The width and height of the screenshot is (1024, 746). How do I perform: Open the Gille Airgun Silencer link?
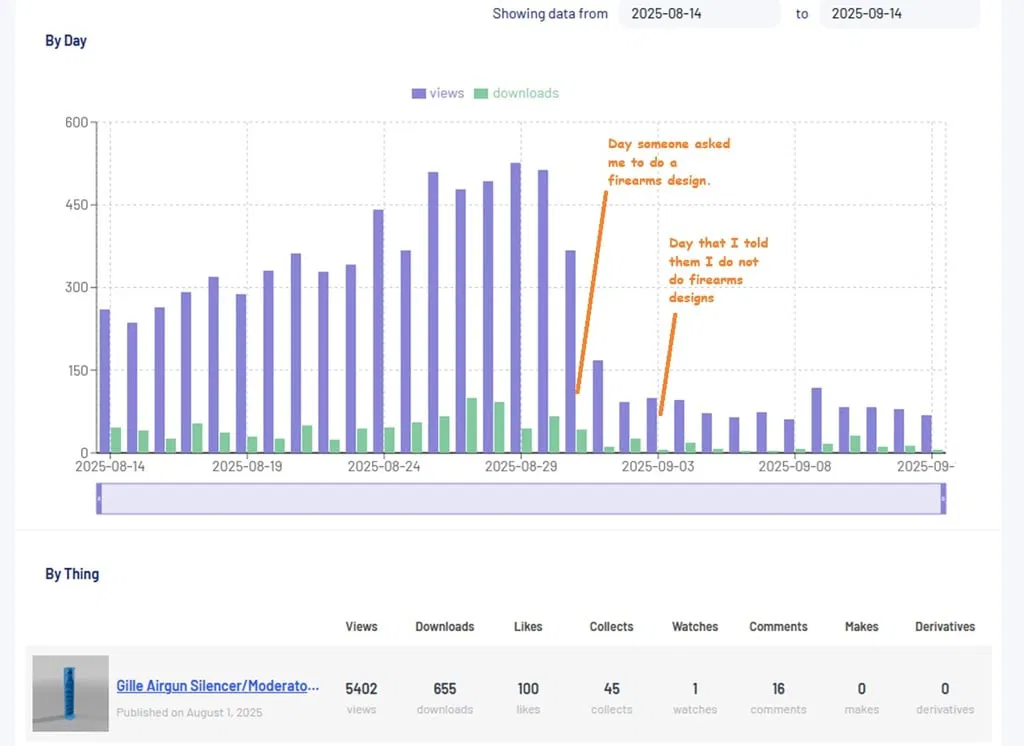(217, 686)
